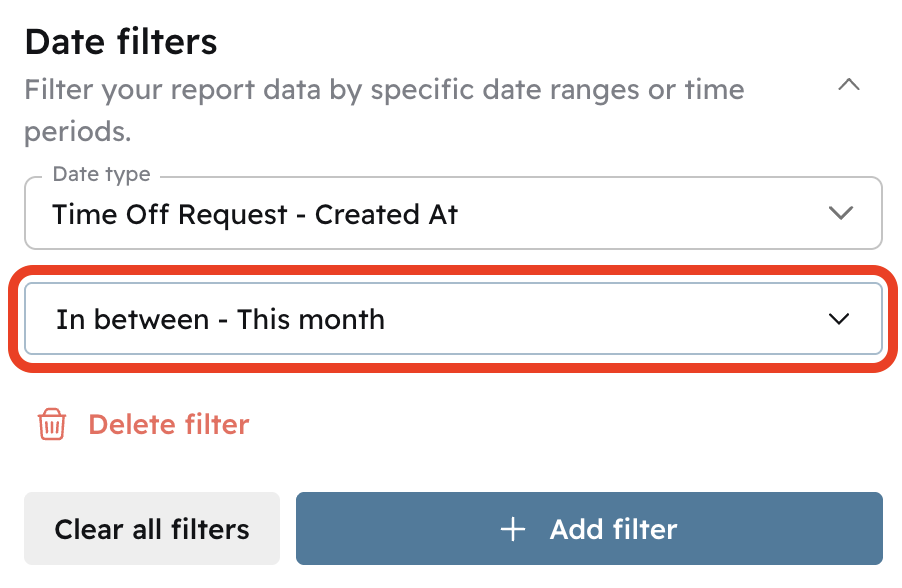Collapse the Date filters section chevron
The width and height of the screenshot is (902, 588).
coord(848,86)
